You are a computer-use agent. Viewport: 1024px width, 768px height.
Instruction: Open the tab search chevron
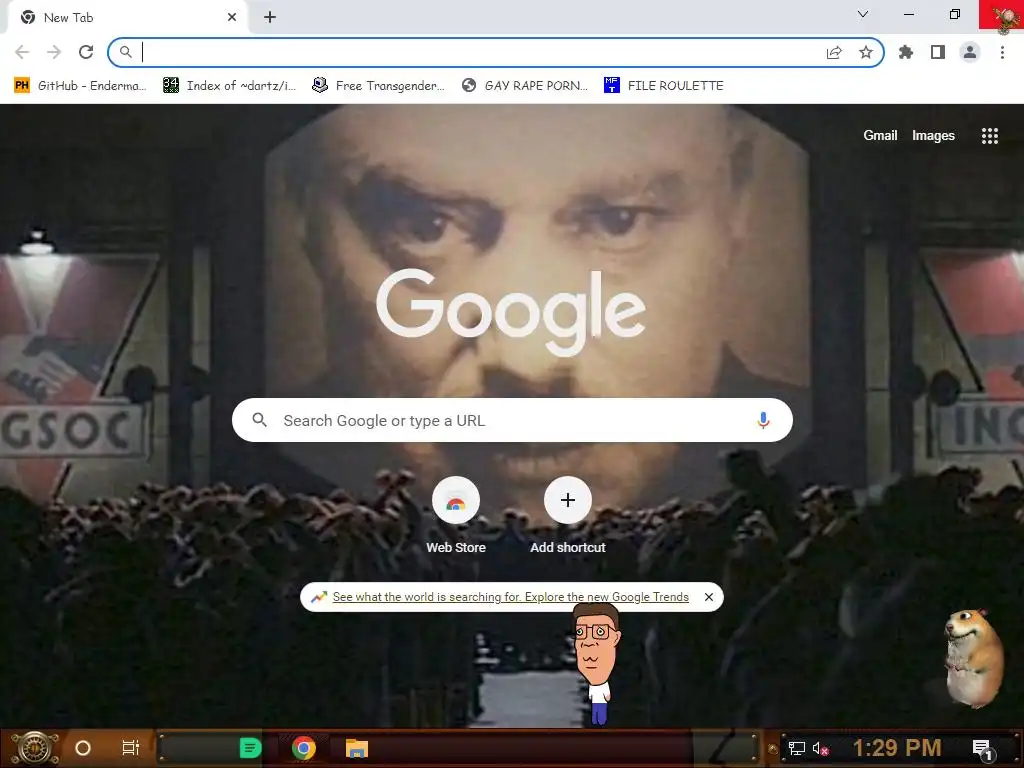pyautogui.click(x=863, y=14)
